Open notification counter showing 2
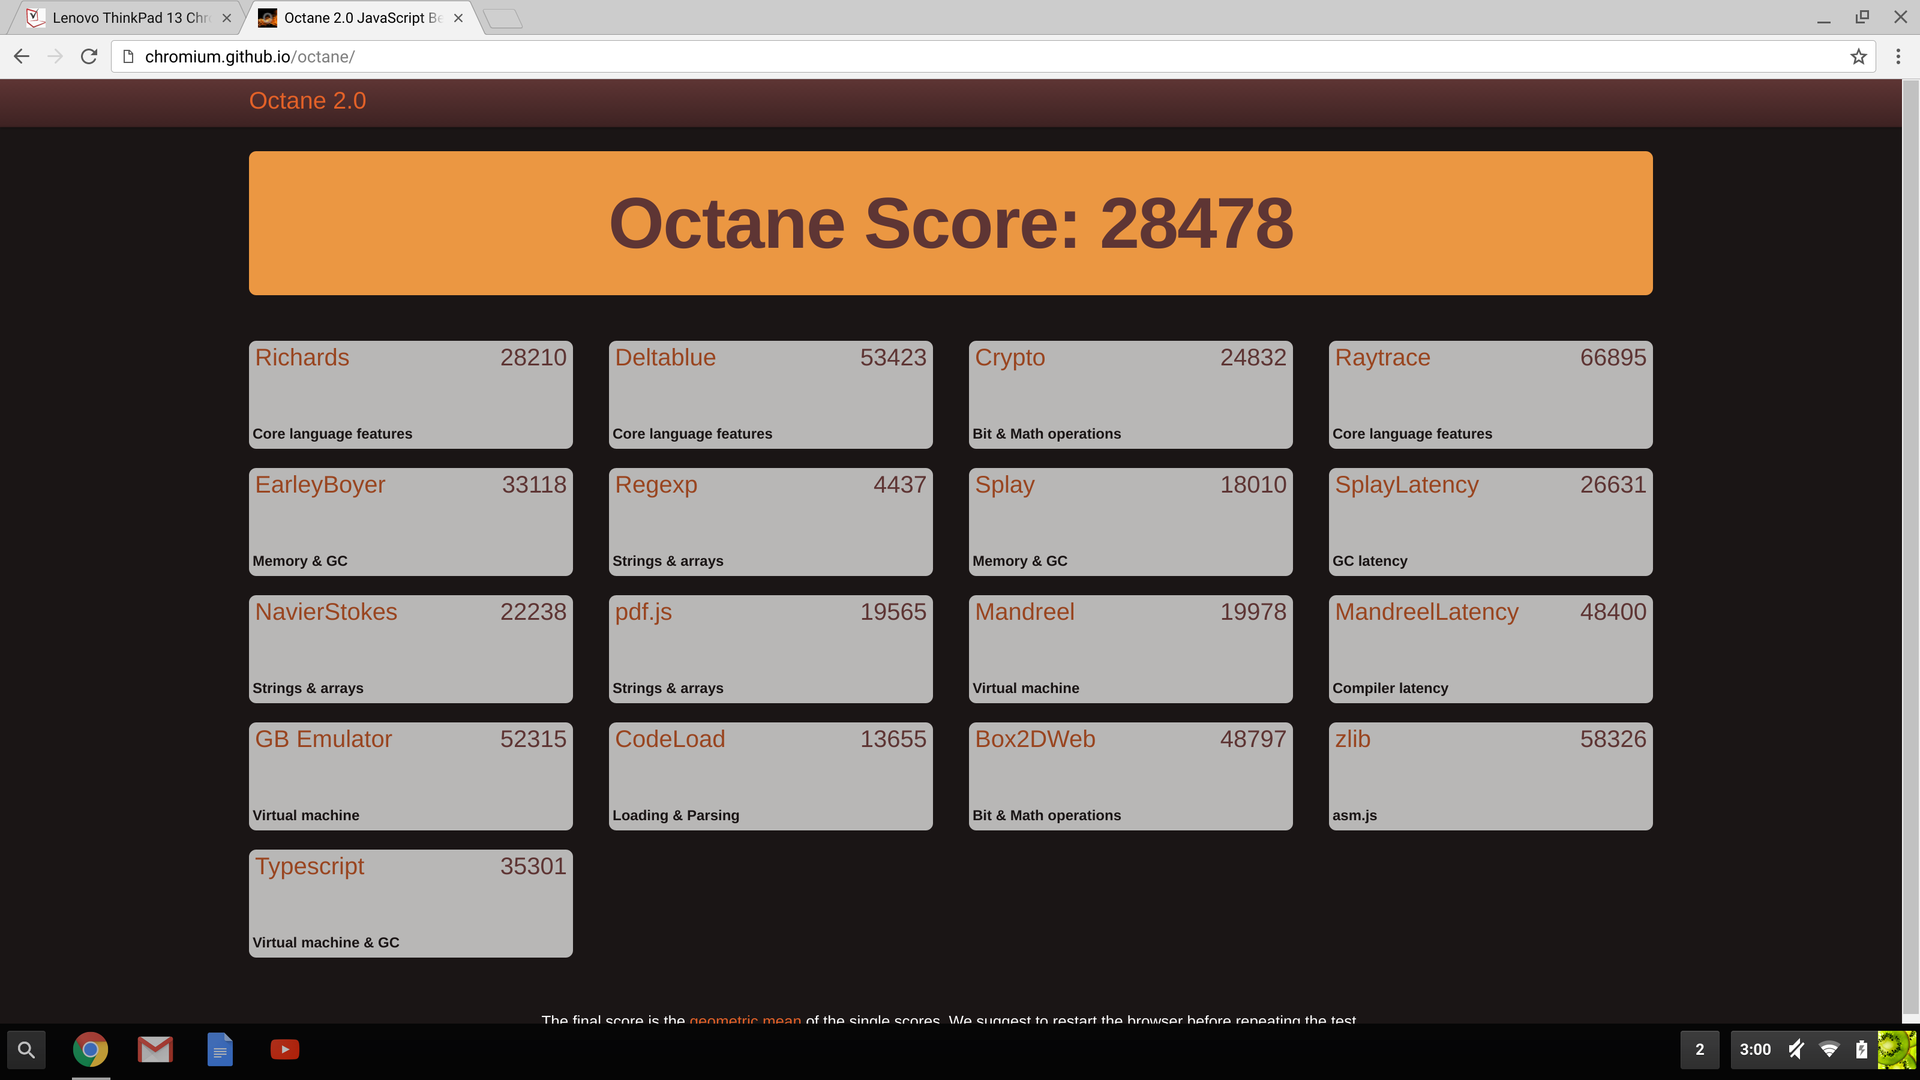The height and width of the screenshot is (1080, 1920). [1699, 1050]
